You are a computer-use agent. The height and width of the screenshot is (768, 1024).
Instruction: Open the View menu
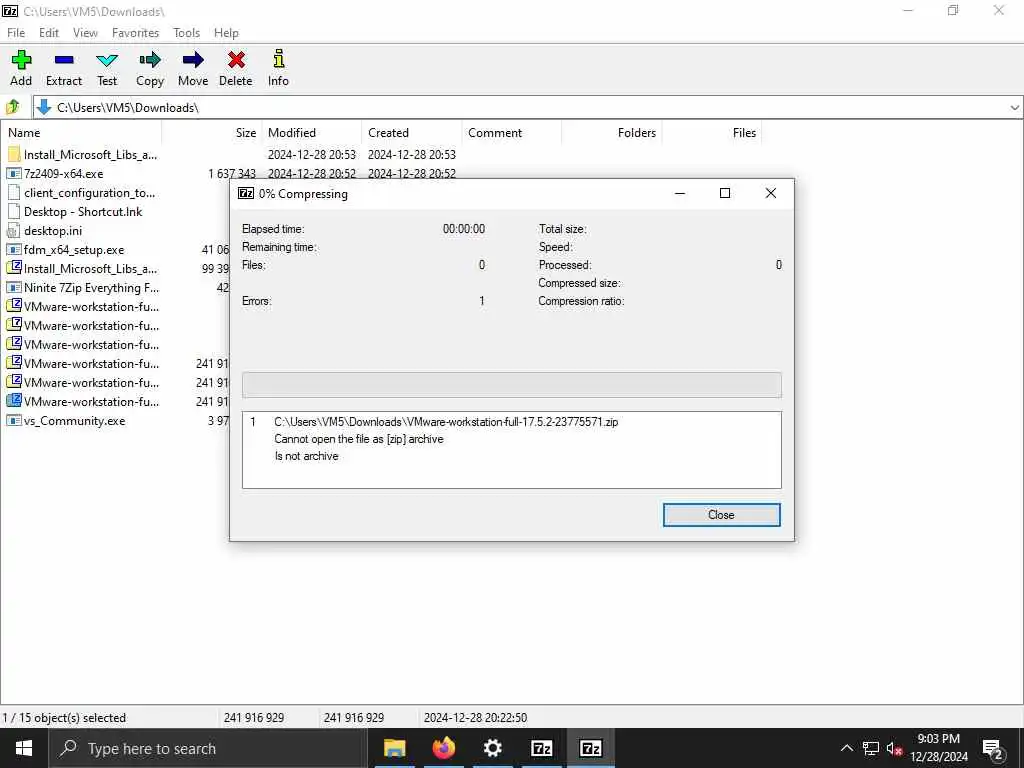pyautogui.click(x=85, y=33)
